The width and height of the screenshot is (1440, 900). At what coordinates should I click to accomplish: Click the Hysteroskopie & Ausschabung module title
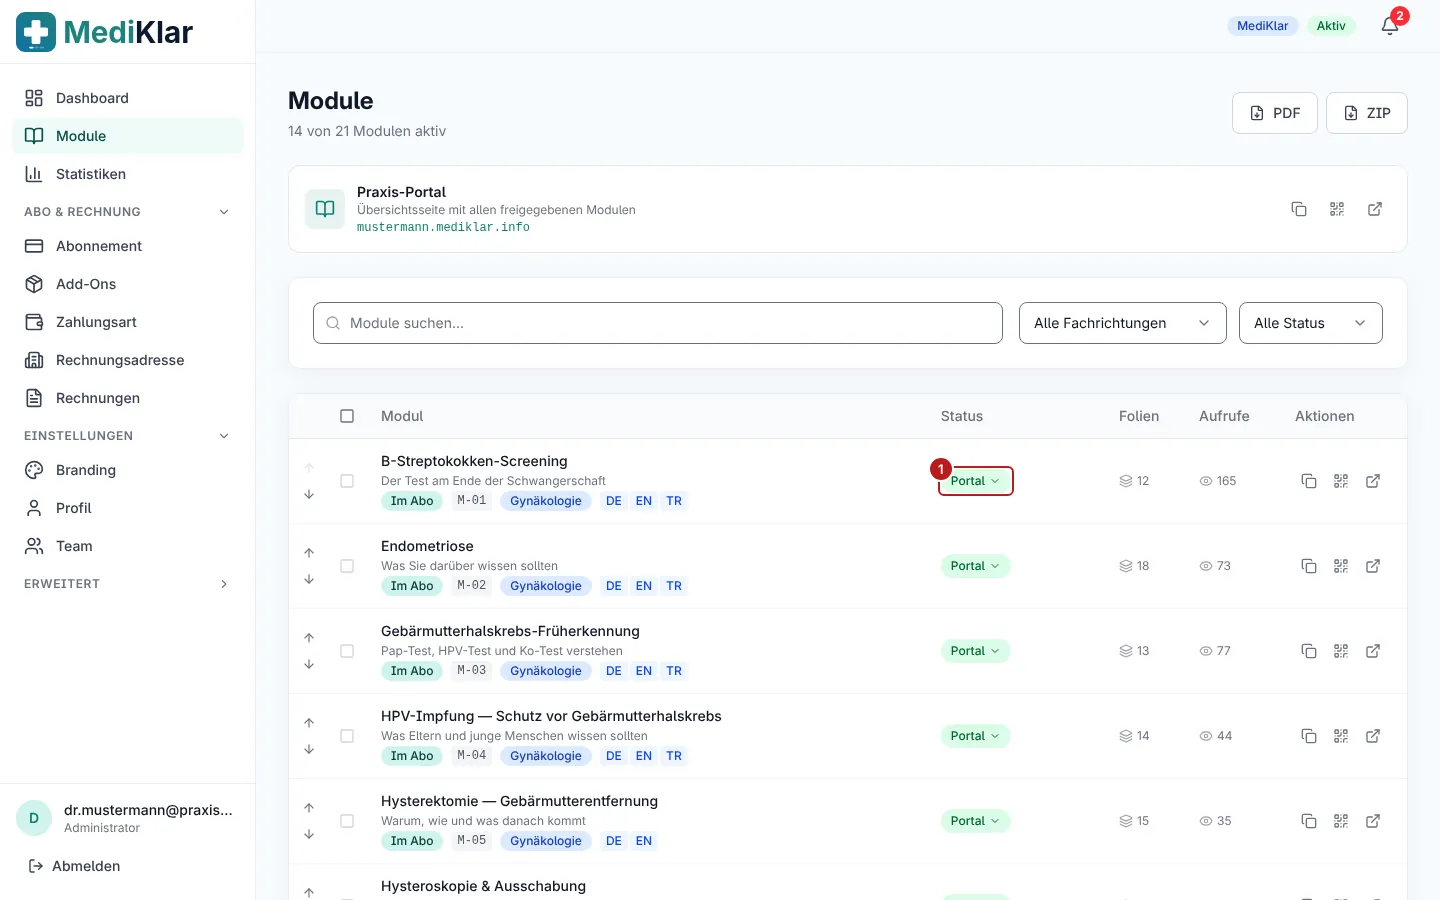click(x=483, y=886)
